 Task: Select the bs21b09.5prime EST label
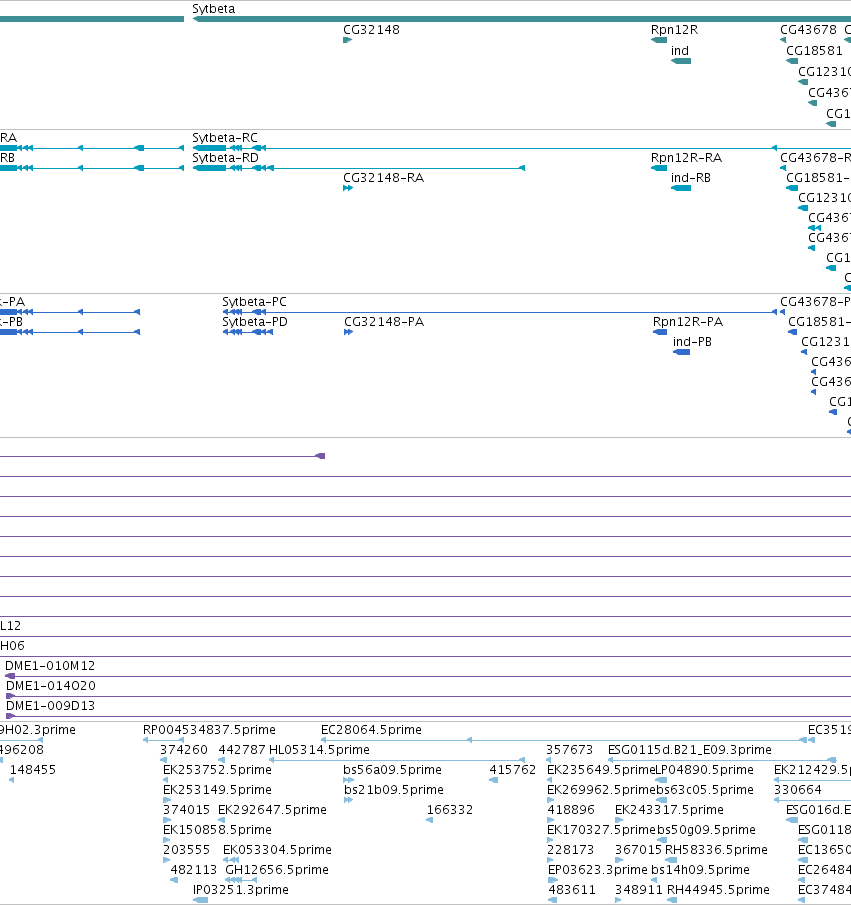(x=394, y=790)
